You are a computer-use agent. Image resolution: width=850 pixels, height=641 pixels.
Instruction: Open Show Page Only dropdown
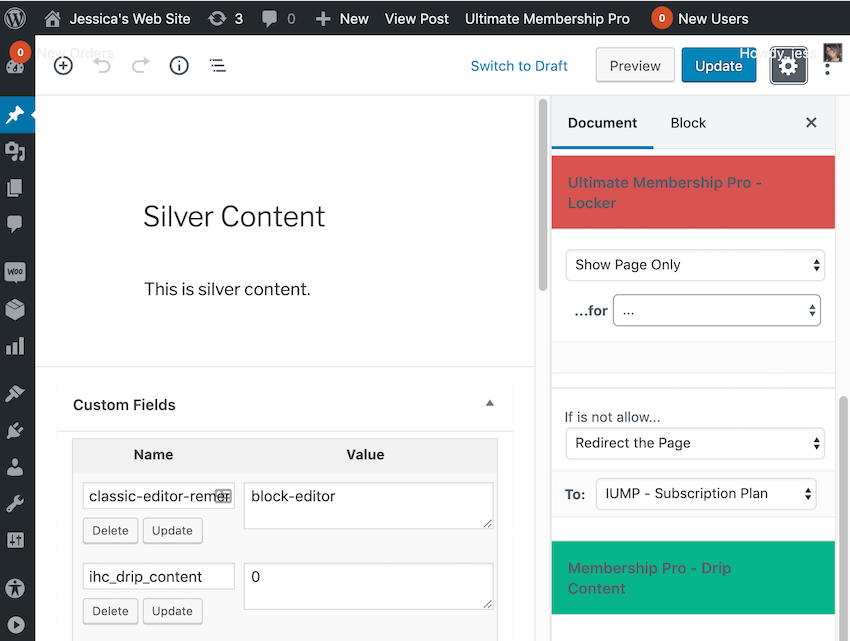pyautogui.click(x=695, y=265)
